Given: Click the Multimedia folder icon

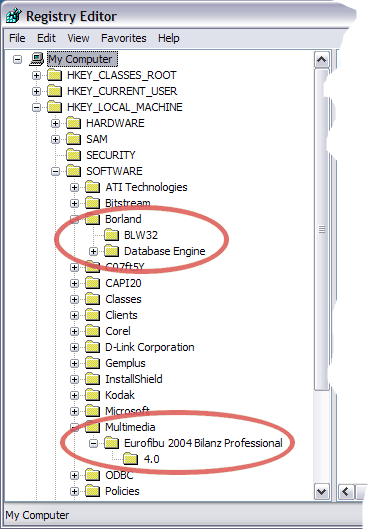Looking at the screenshot, I should click(92, 427).
